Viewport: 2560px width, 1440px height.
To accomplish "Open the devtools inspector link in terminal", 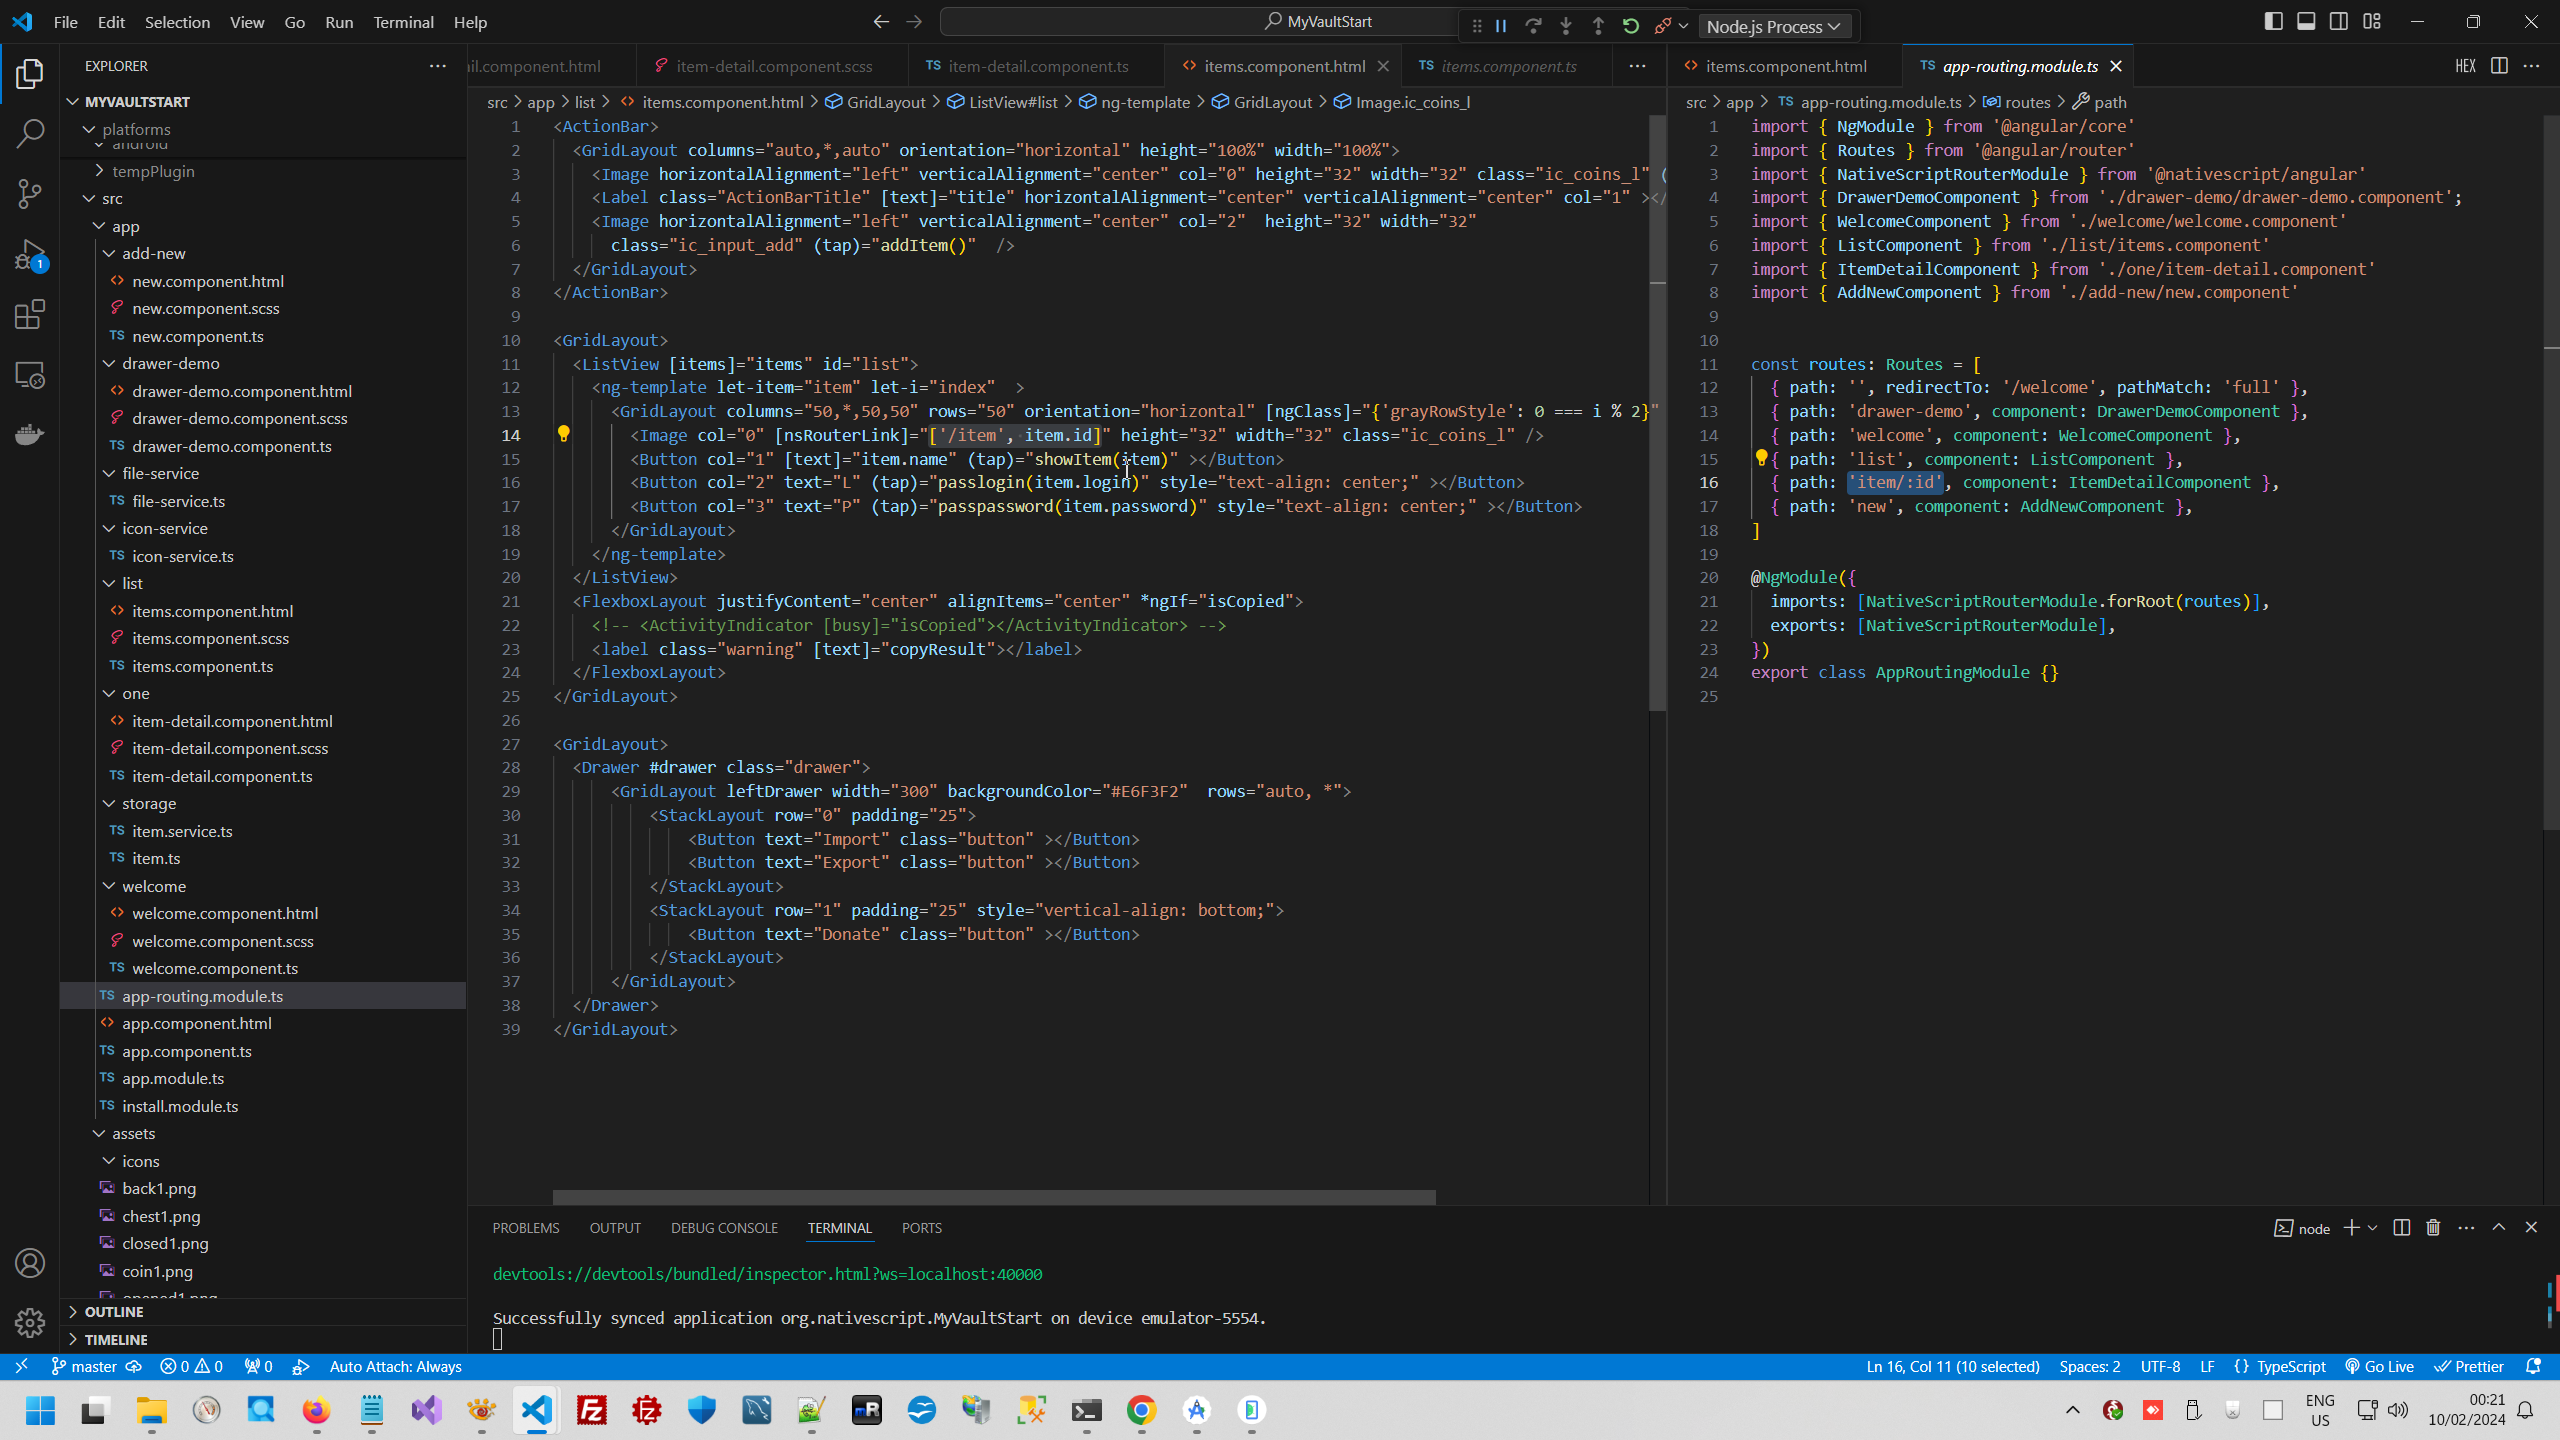I will [767, 1274].
